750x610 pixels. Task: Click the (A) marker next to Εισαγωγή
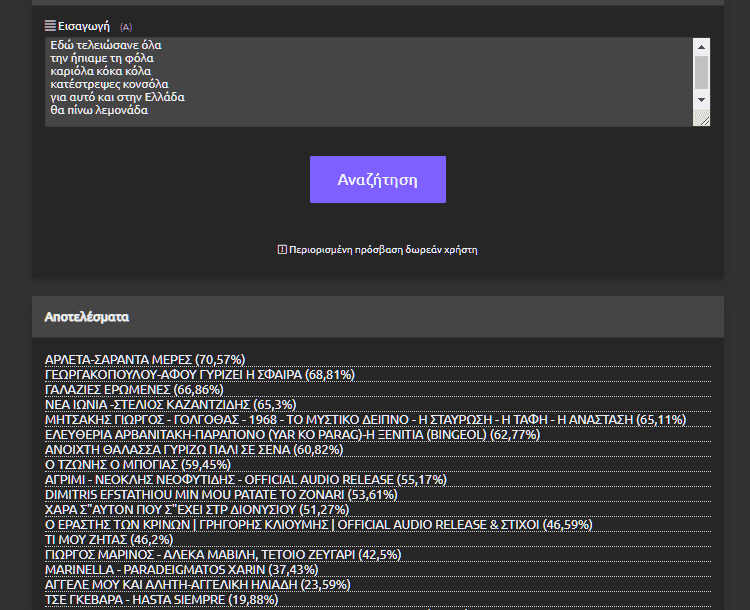pos(126,27)
